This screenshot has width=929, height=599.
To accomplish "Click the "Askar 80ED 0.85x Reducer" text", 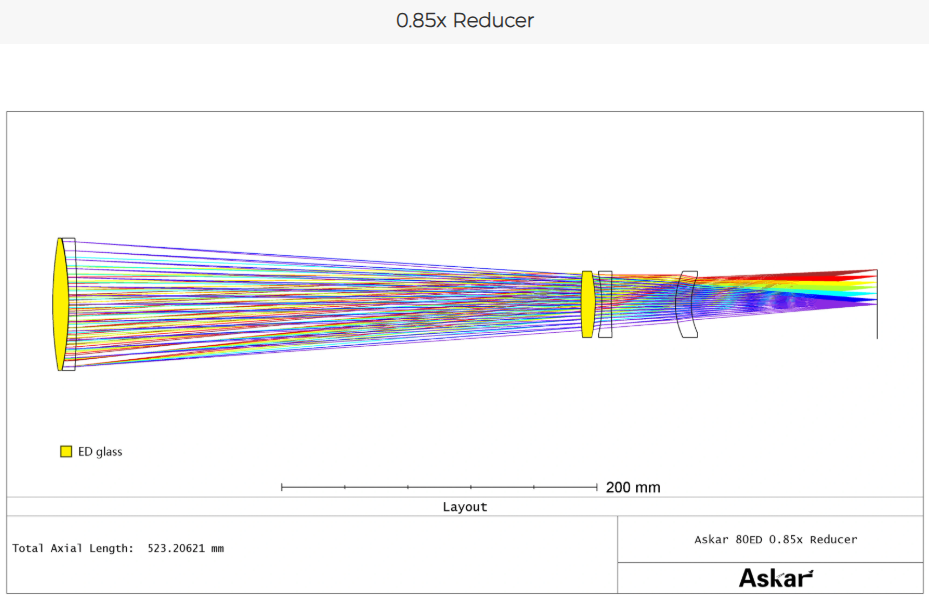I will point(775,539).
